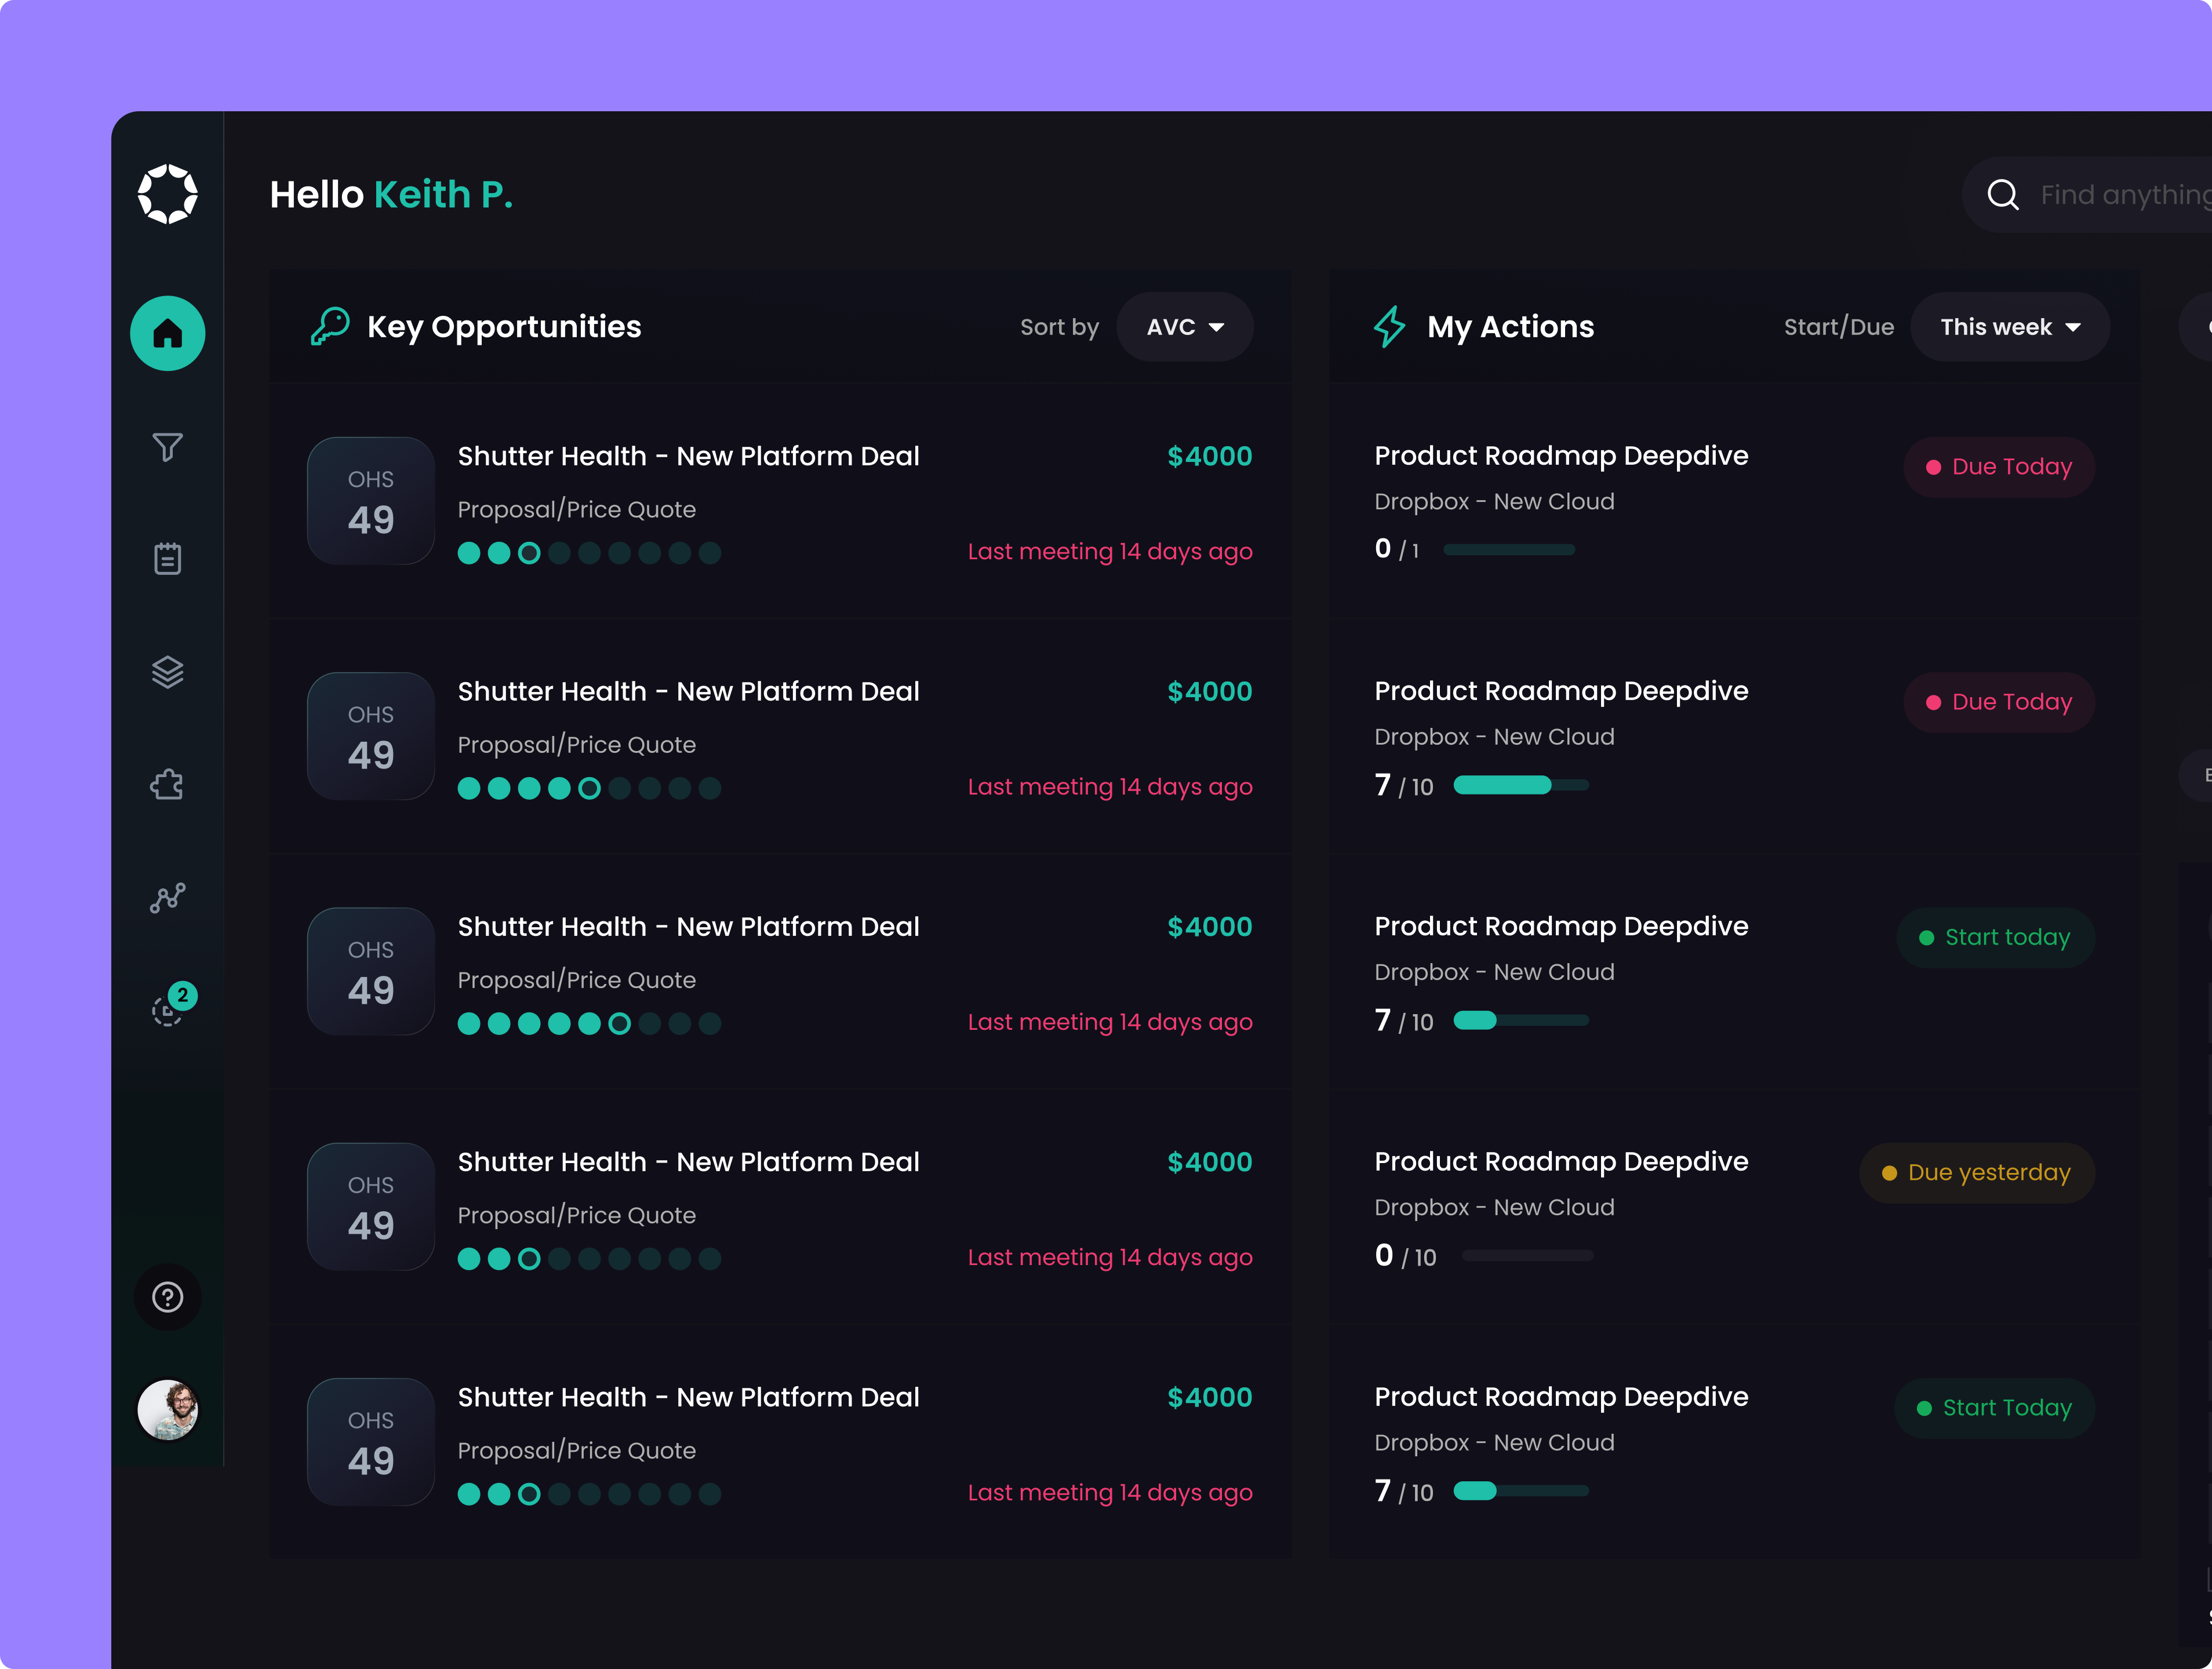The height and width of the screenshot is (1669, 2212).
Task: Open the sidebar icon with badge 2
Action: pos(167,1010)
